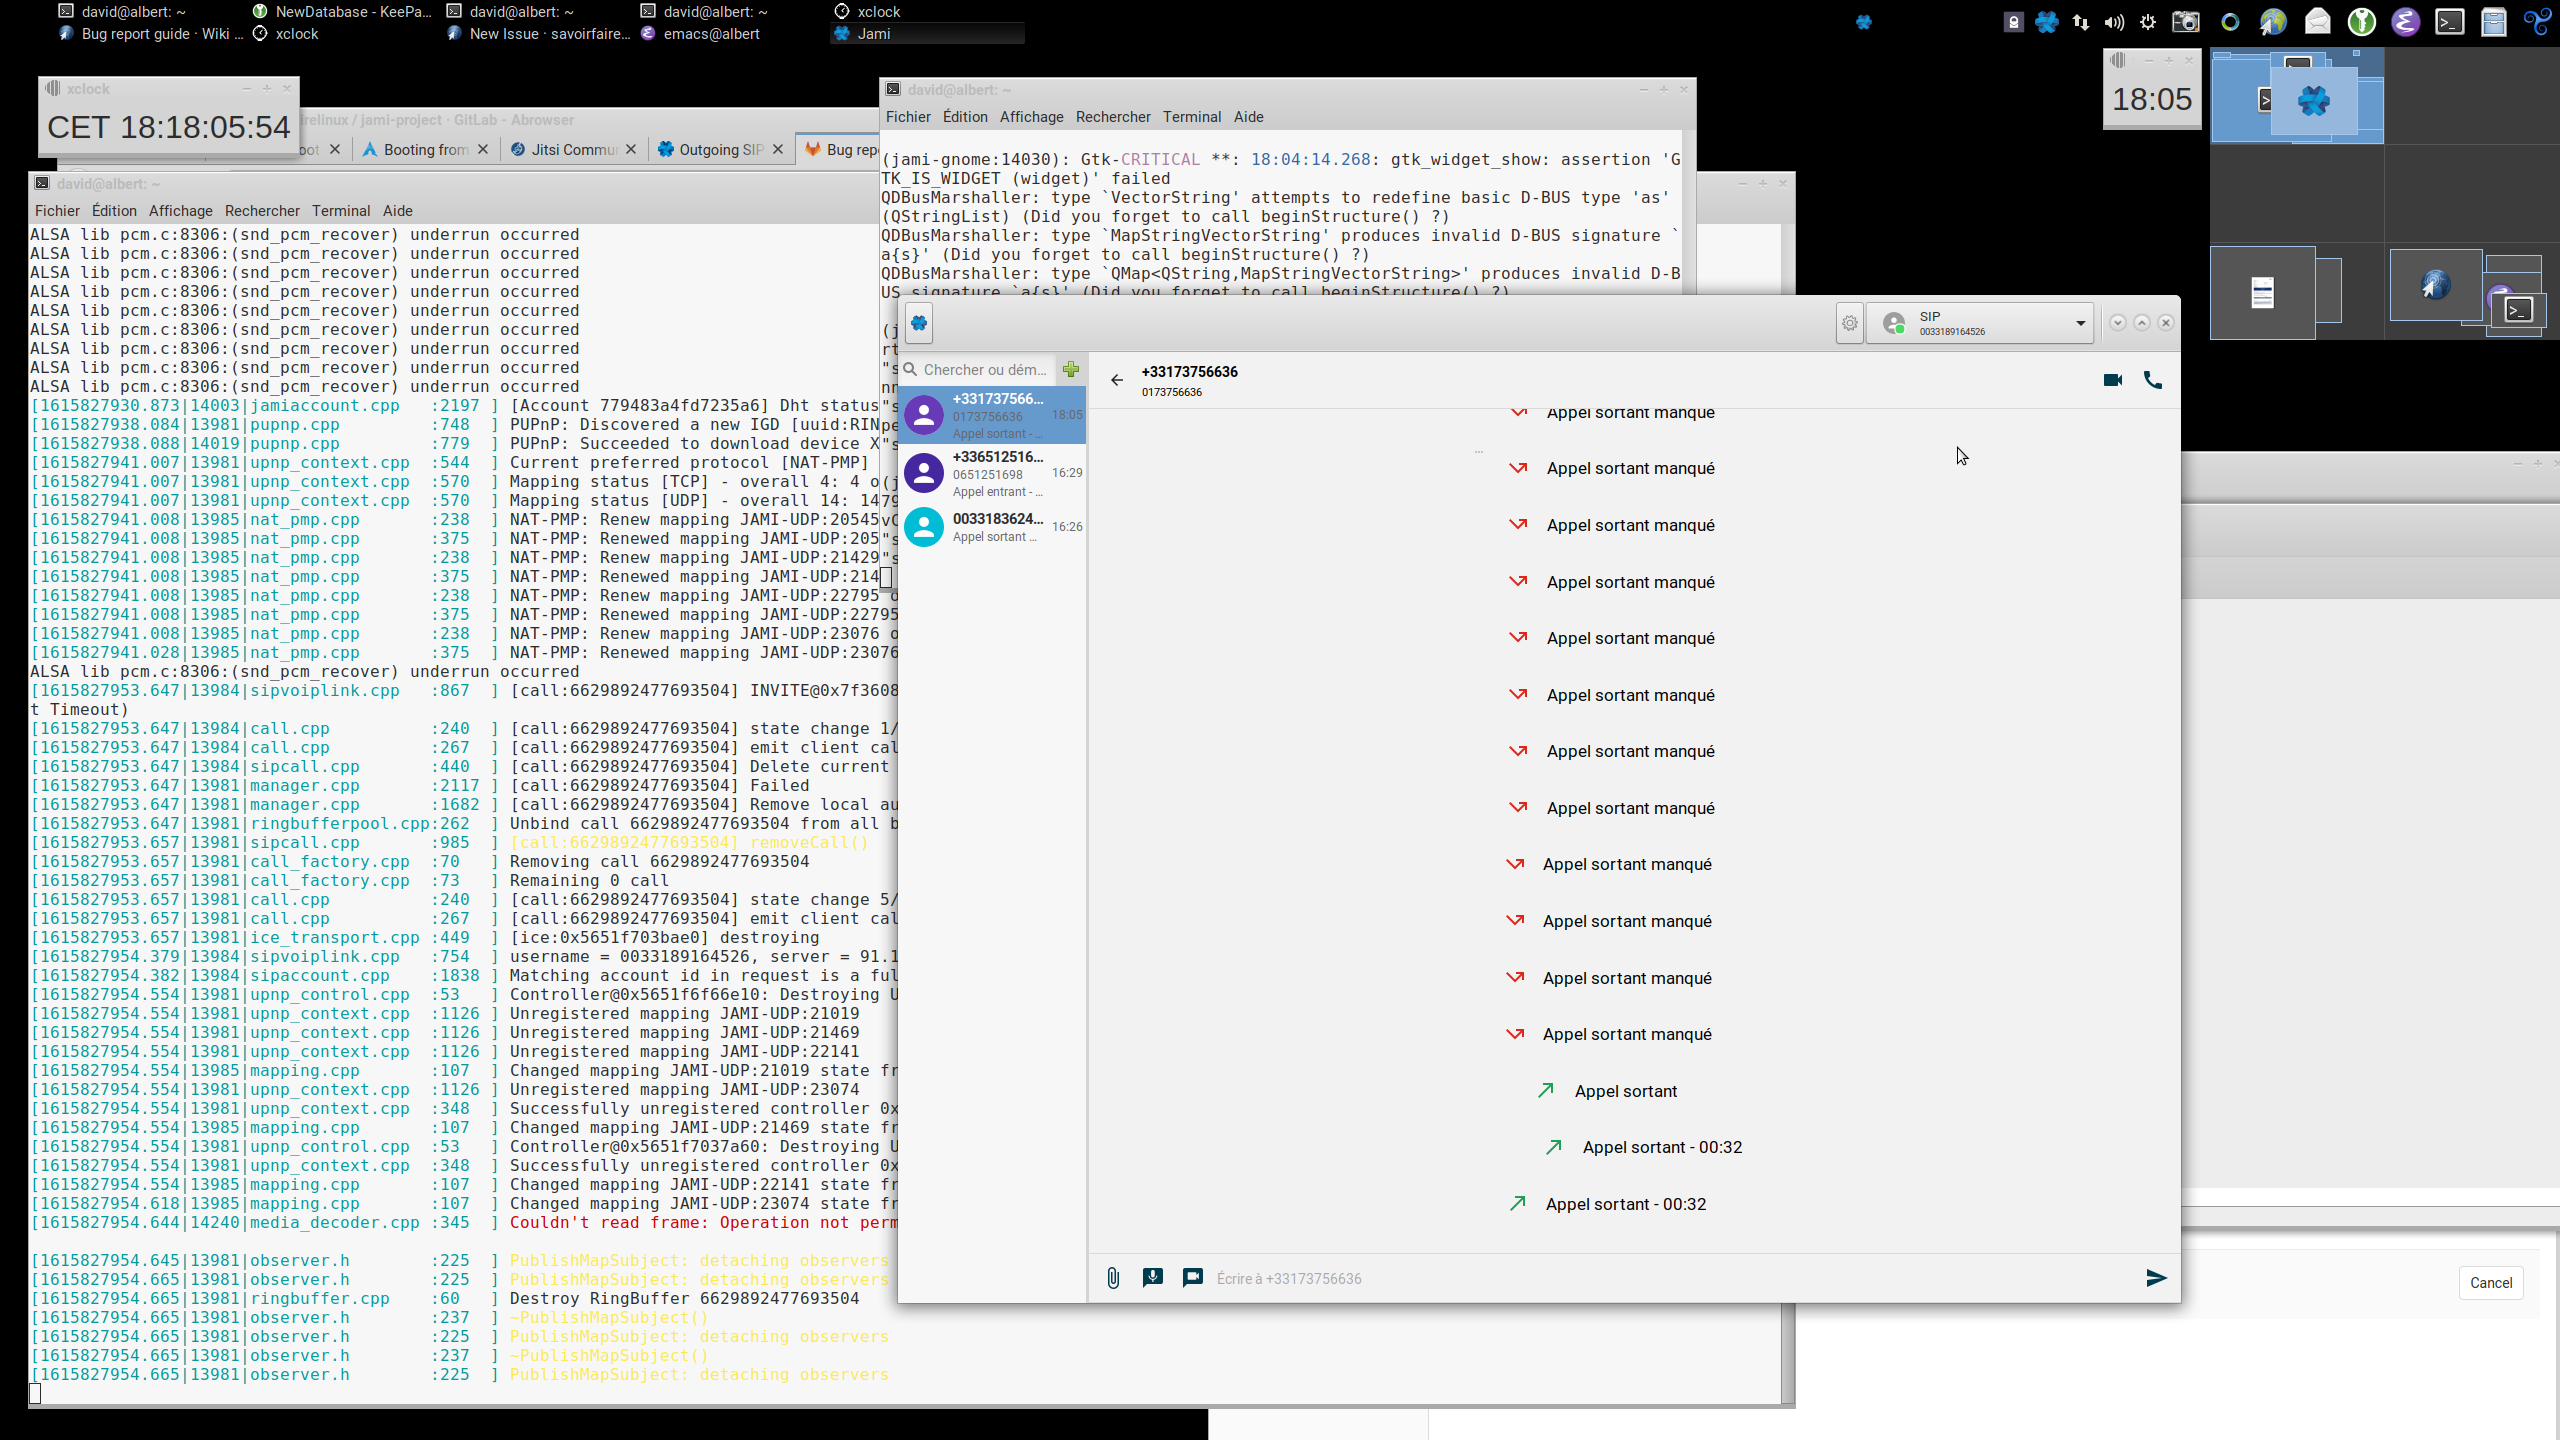Open the power manager tray icon
2560x1440 pixels.
(x=2148, y=22)
